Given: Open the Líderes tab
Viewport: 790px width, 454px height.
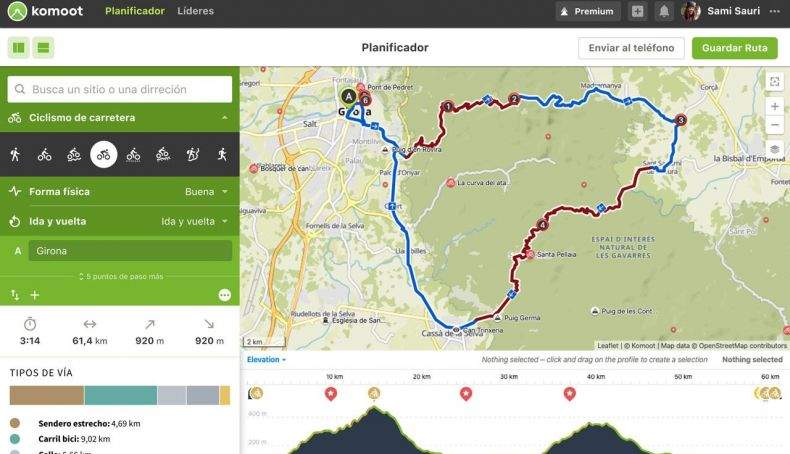Looking at the screenshot, I should tap(195, 11).
